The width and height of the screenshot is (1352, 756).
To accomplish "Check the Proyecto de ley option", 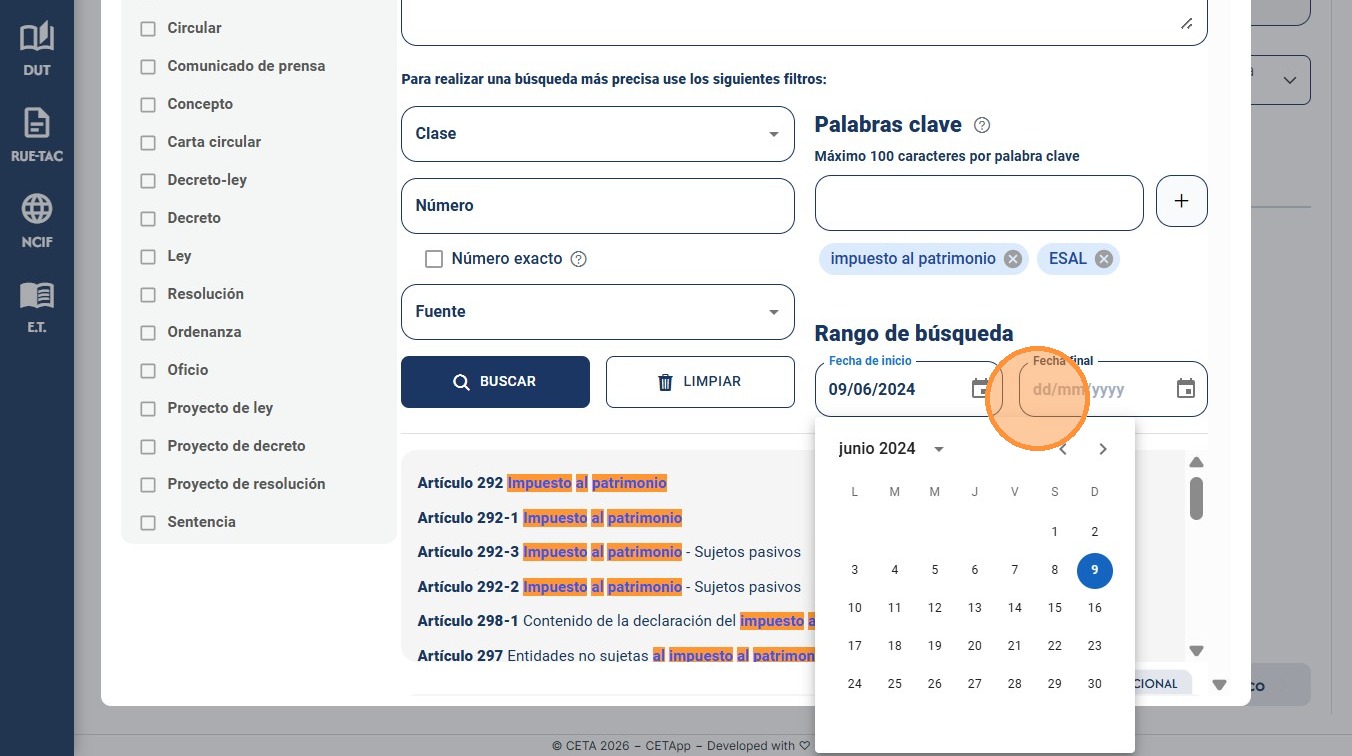I will (x=148, y=409).
